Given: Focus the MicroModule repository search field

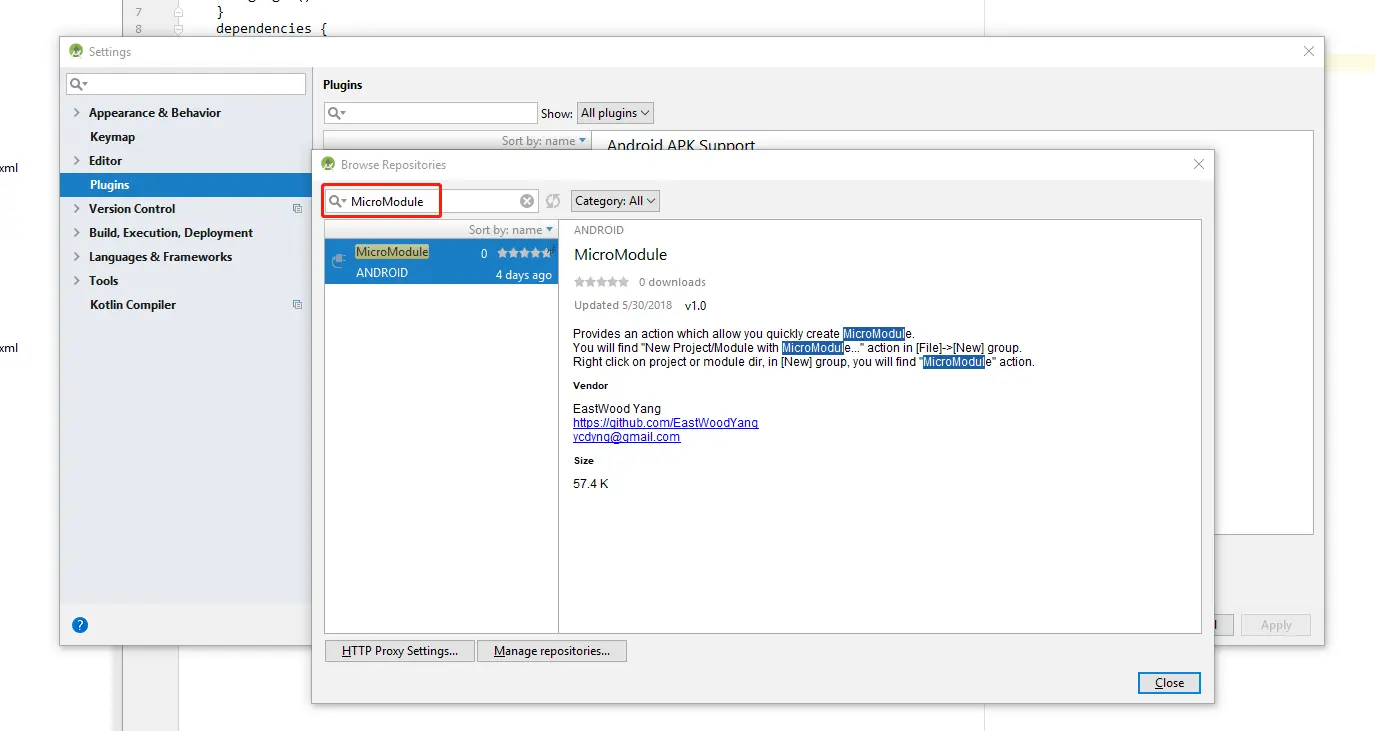Looking at the screenshot, I should pos(431,201).
